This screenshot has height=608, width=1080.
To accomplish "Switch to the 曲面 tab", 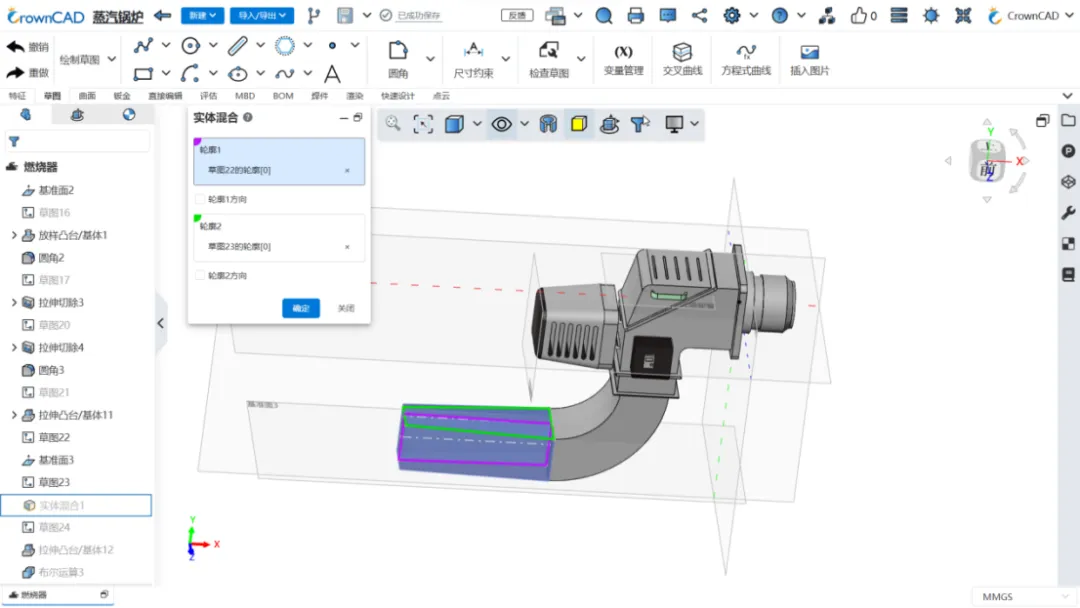I will [x=87, y=96].
